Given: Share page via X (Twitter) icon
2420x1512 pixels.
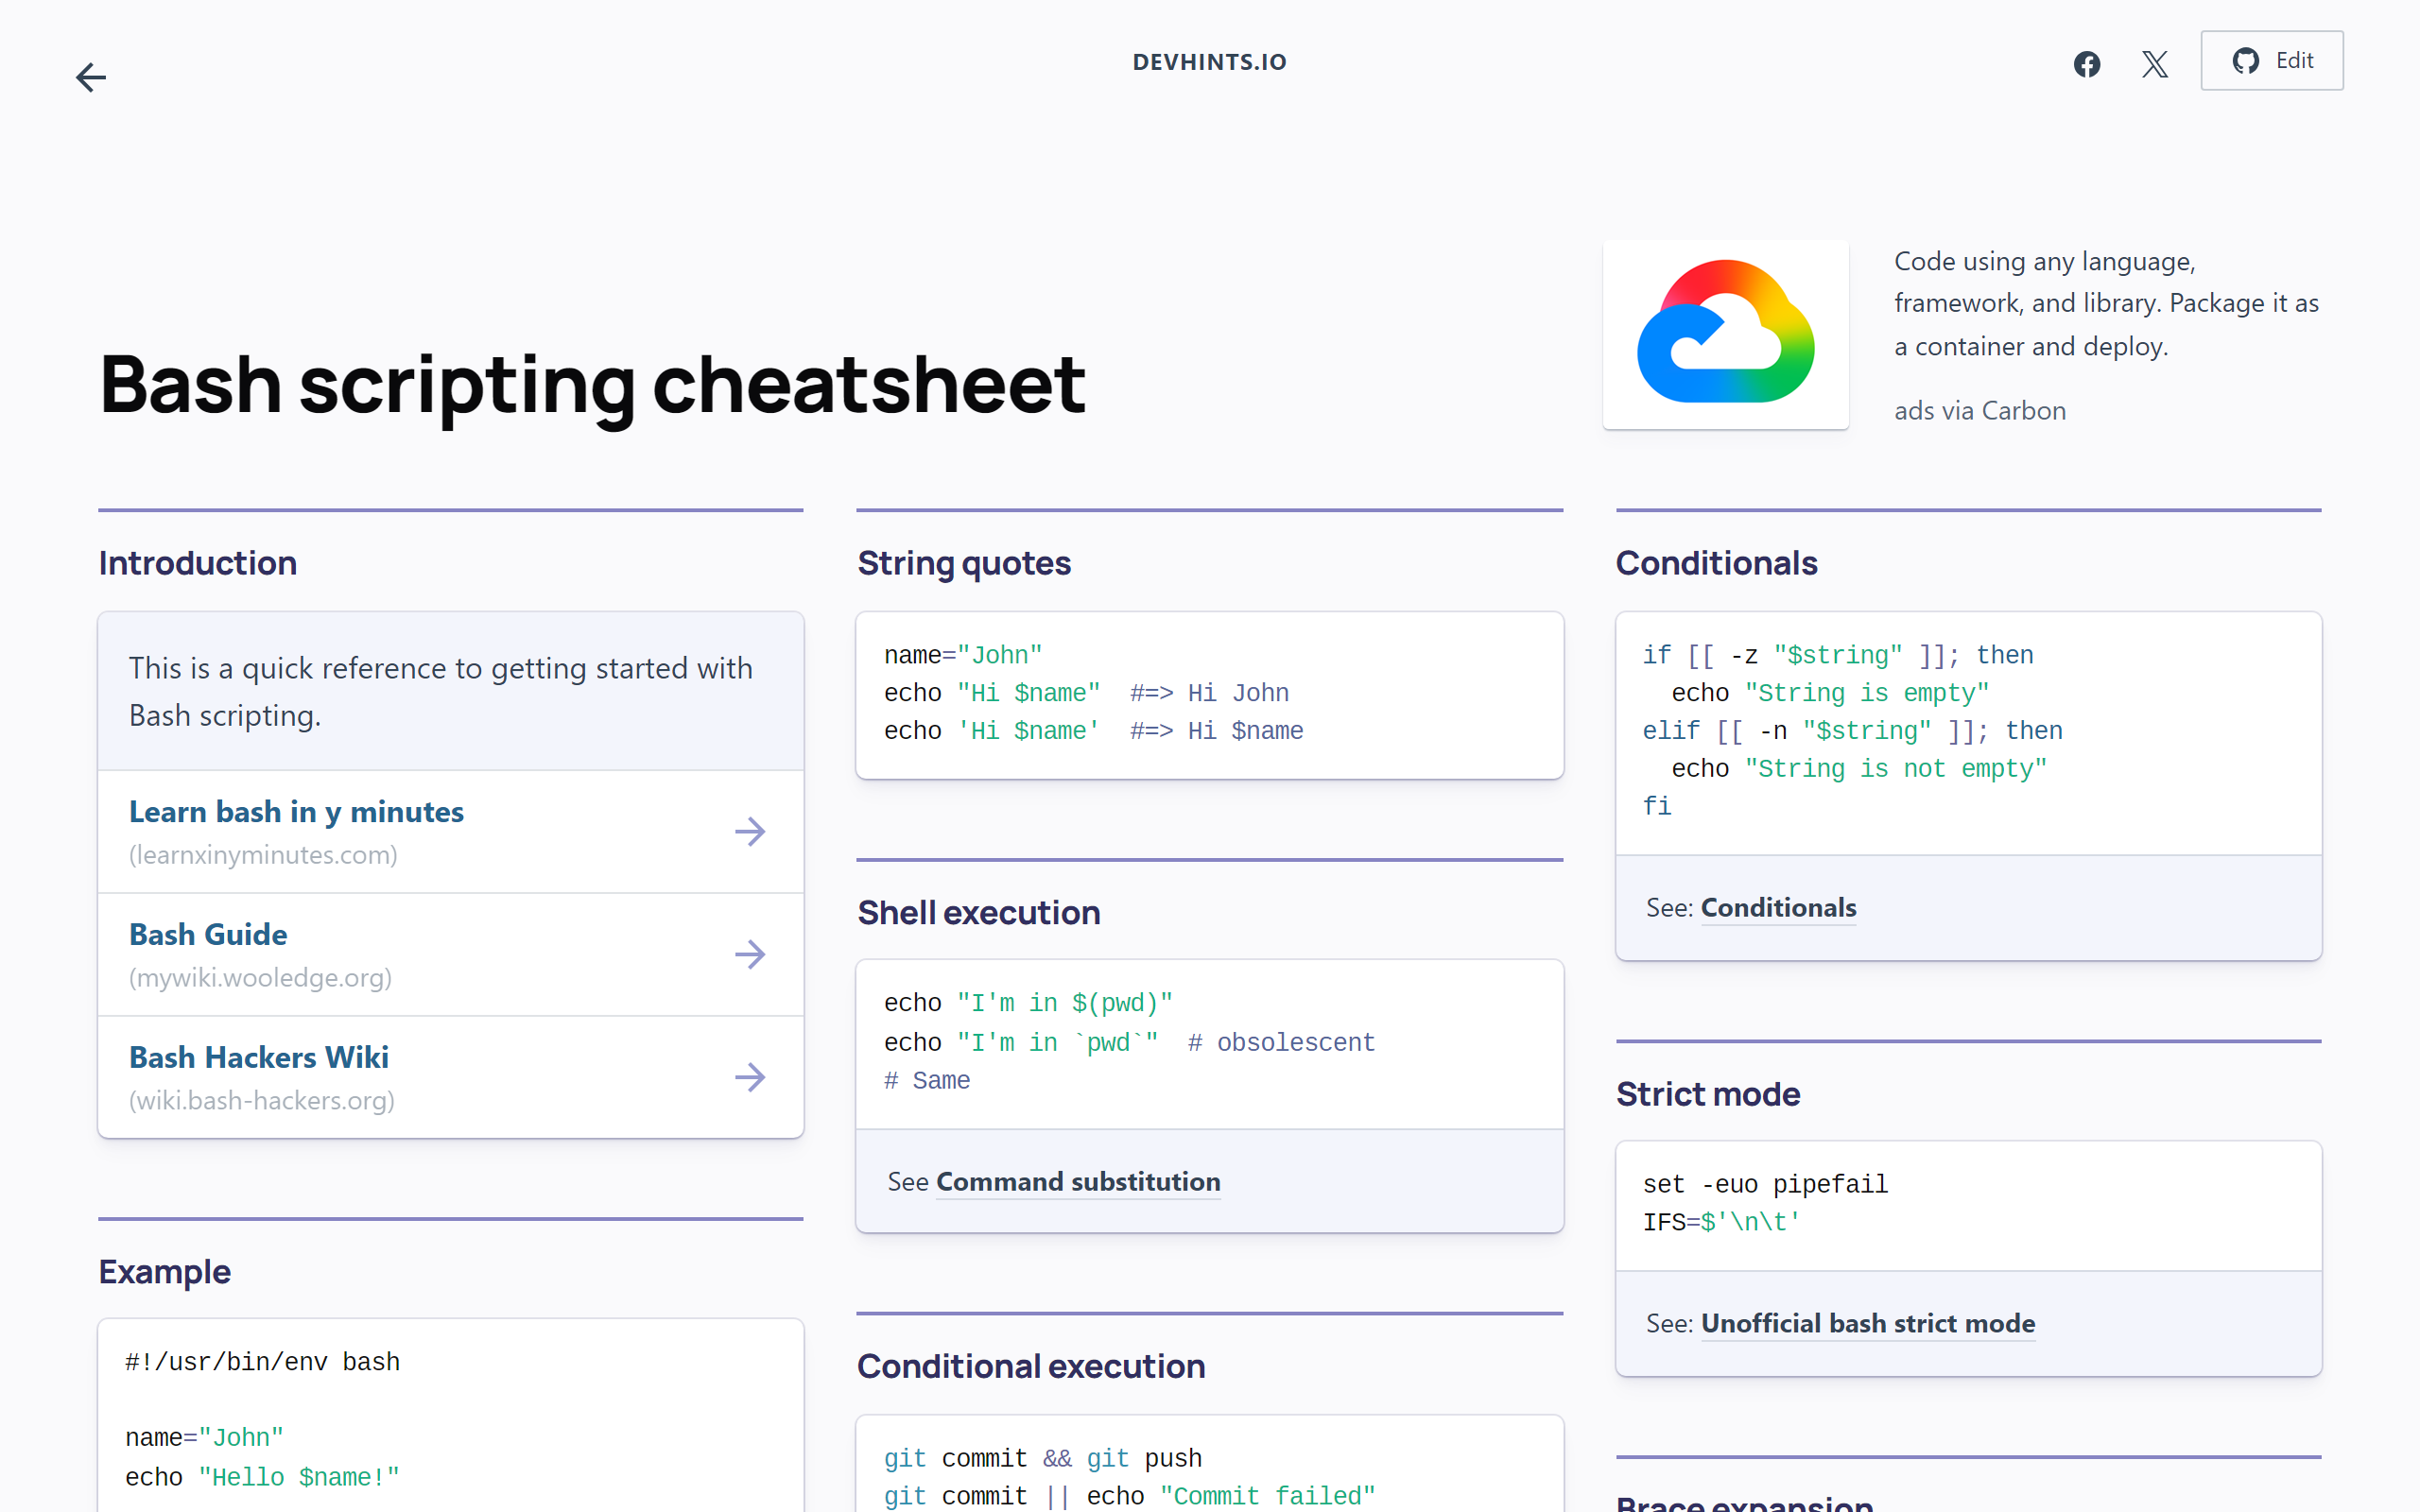Looking at the screenshot, I should click(2155, 64).
